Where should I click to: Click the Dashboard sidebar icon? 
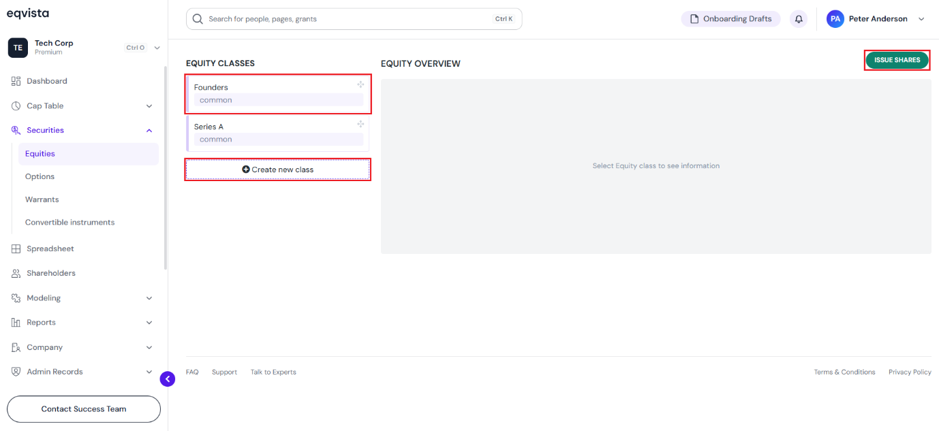(16, 81)
